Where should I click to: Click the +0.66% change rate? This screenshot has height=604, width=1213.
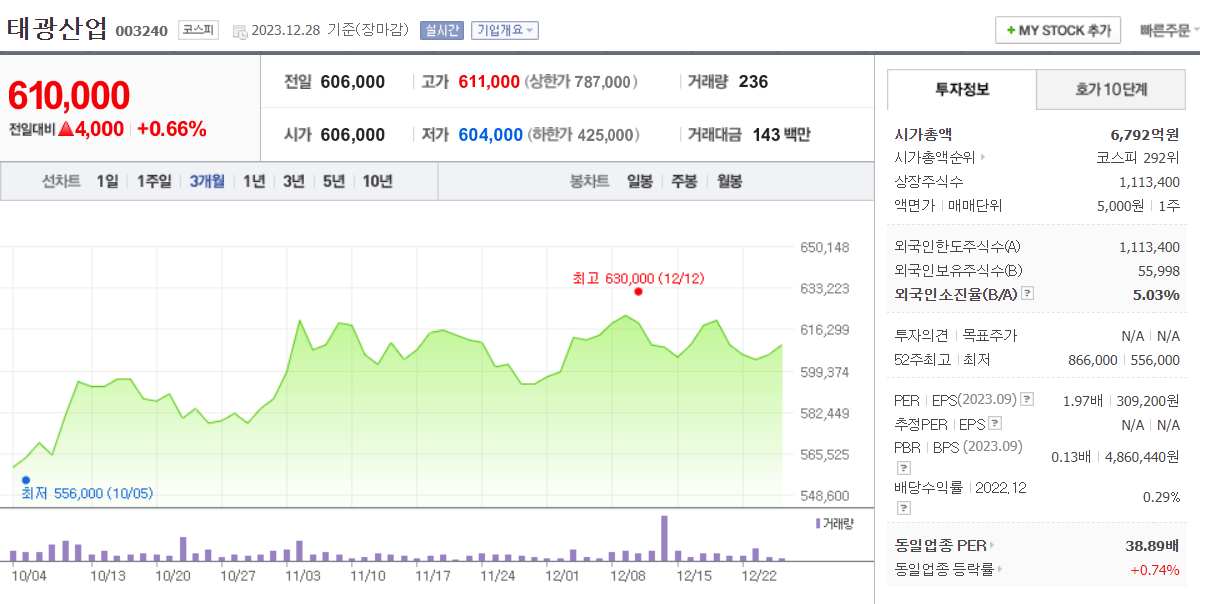click(x=172, y=129)
